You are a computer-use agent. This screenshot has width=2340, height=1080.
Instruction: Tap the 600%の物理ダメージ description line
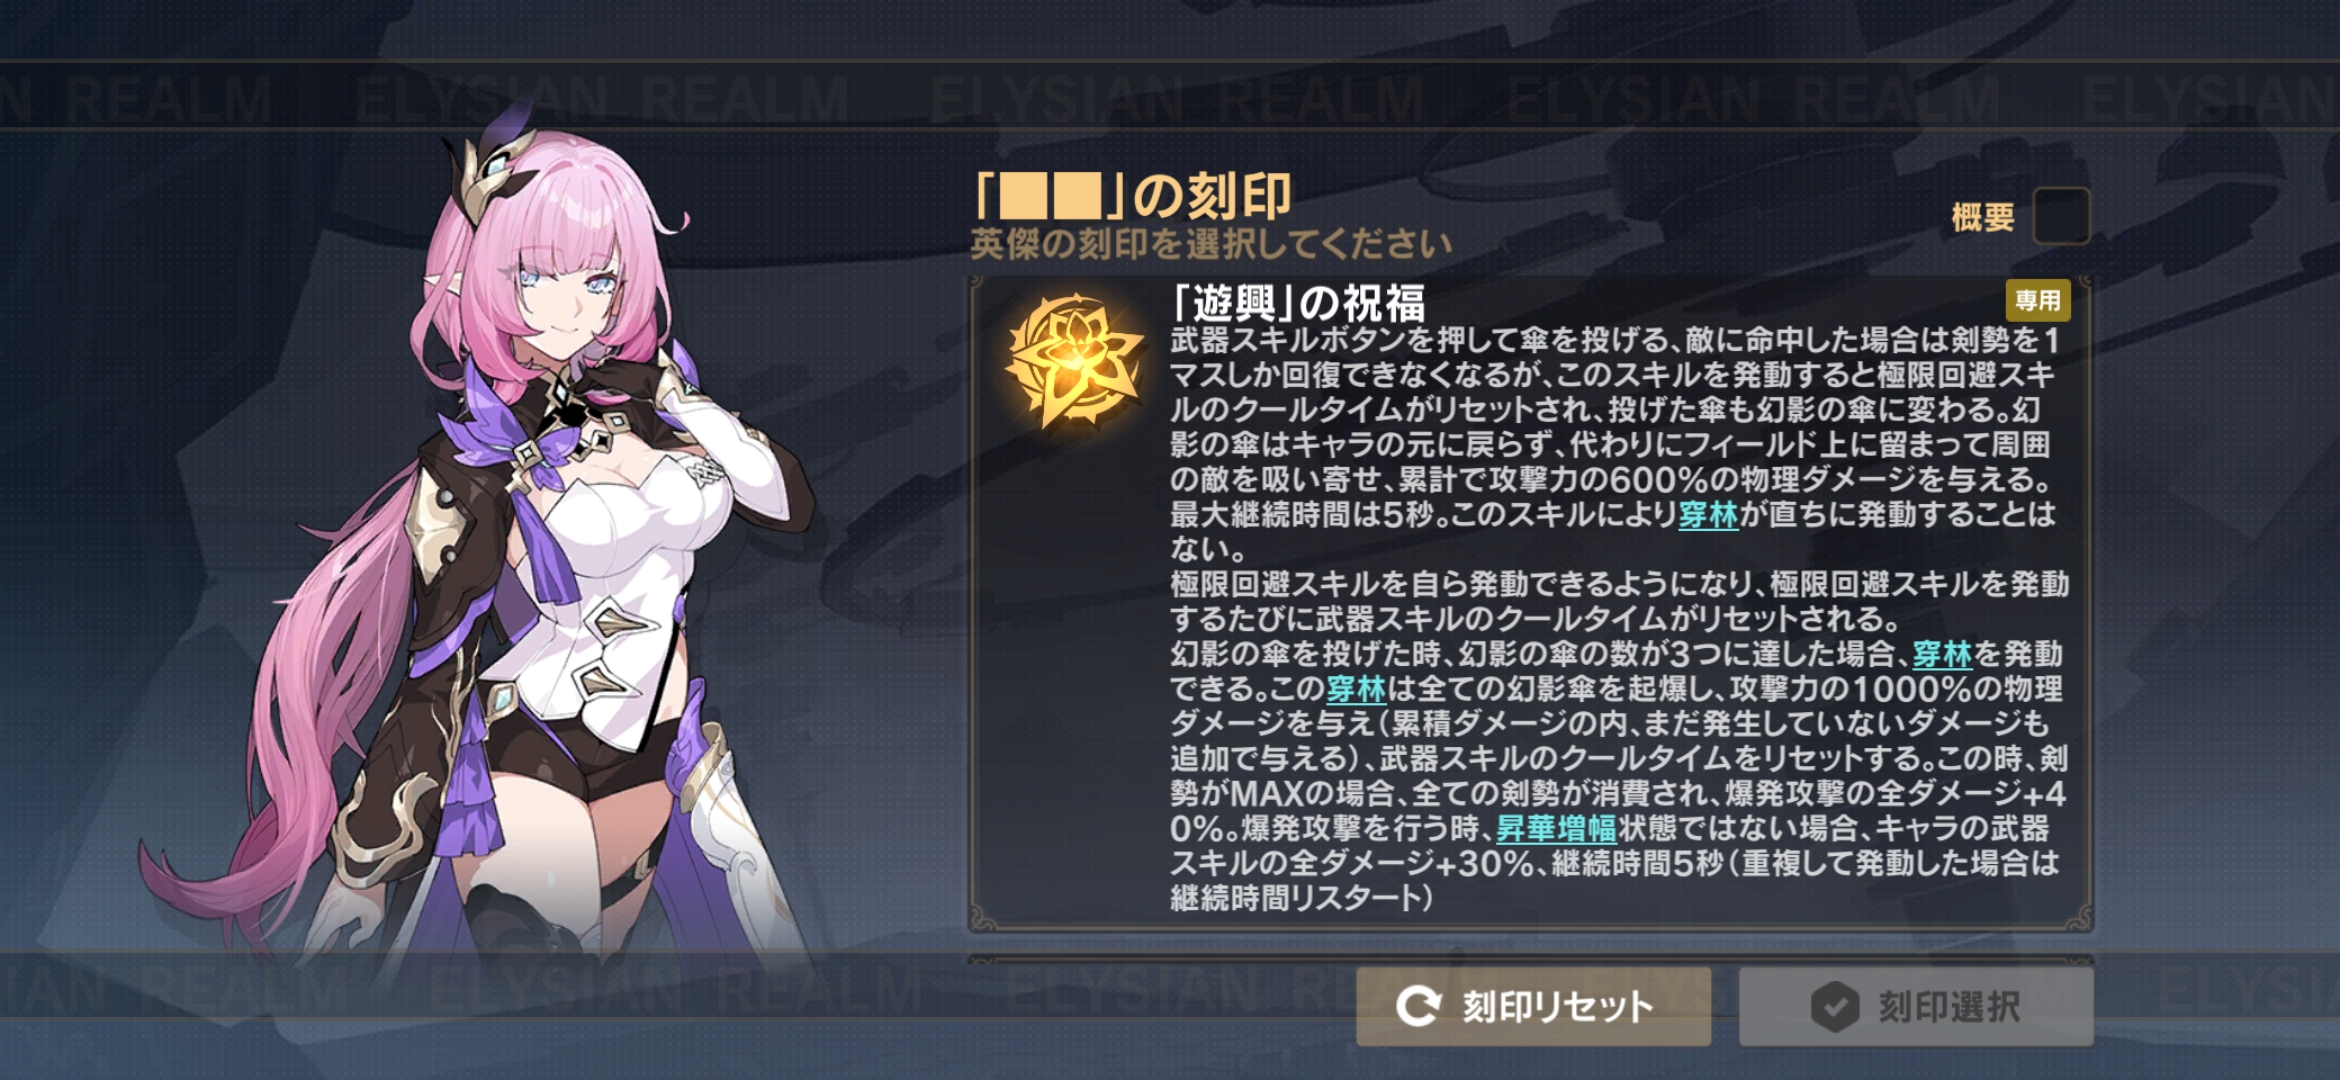[1612, 480]
